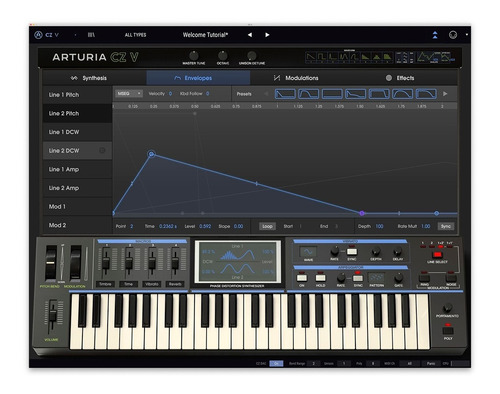This screenshot has height=394, width=500.
Task: Choose the sixth envelope preset shape
Action: [403, 94]
